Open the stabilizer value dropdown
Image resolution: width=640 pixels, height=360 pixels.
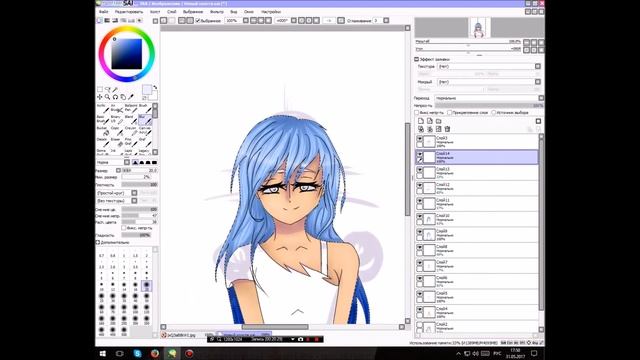[386, 20]
